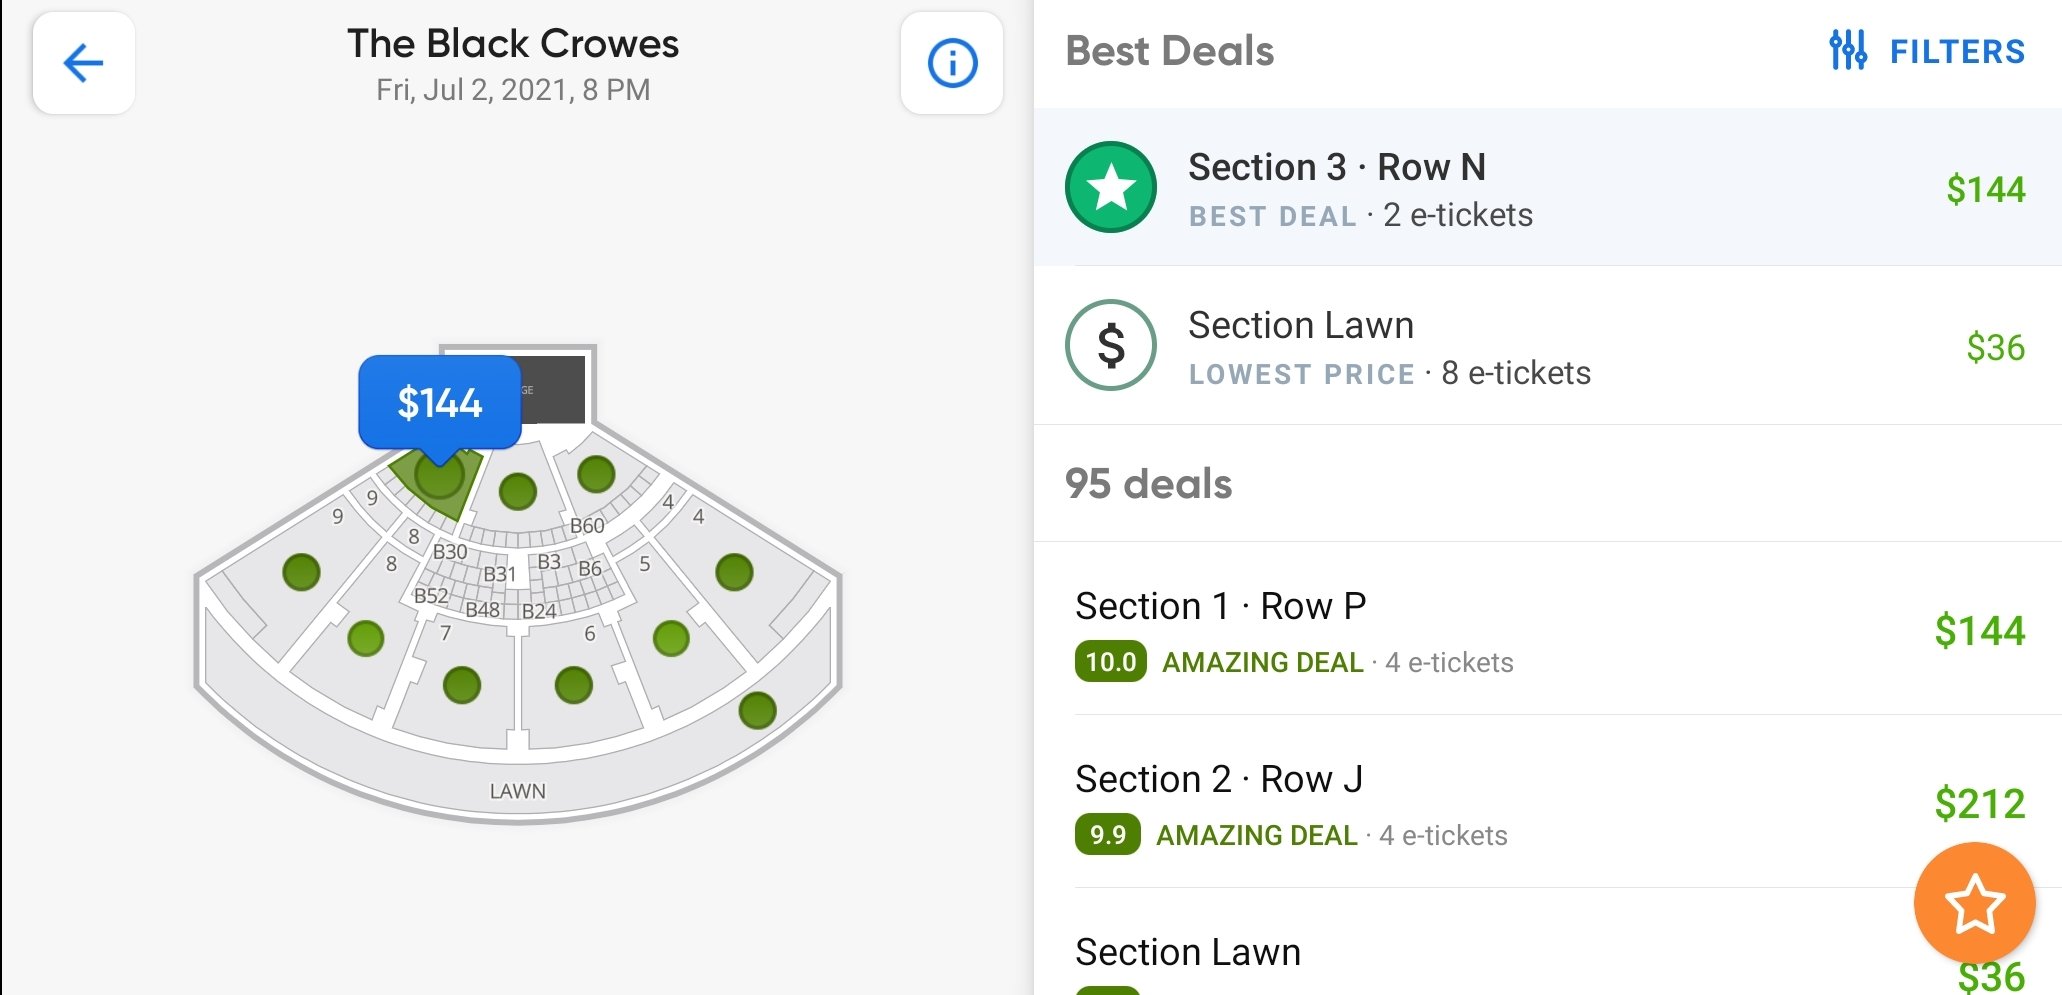Select the green Best Deal star icon

pos(1111,187)
